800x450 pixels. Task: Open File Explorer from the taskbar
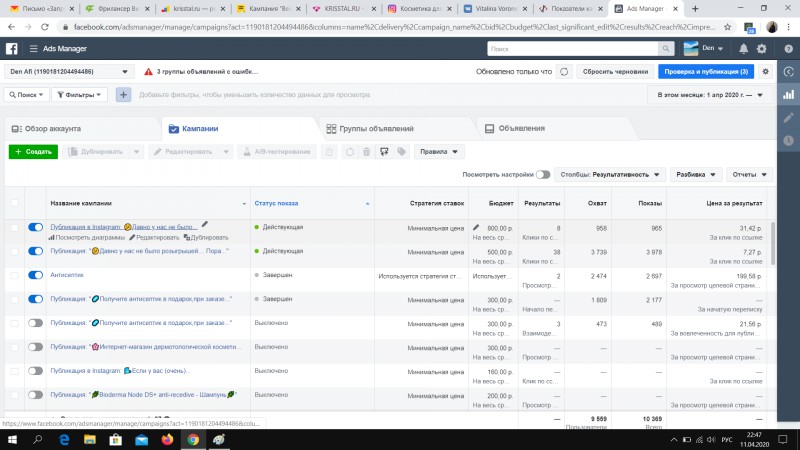[x=90, y=439]
